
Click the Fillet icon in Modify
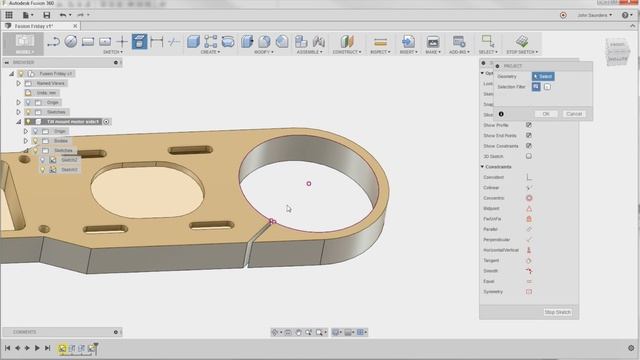[264, 42]
